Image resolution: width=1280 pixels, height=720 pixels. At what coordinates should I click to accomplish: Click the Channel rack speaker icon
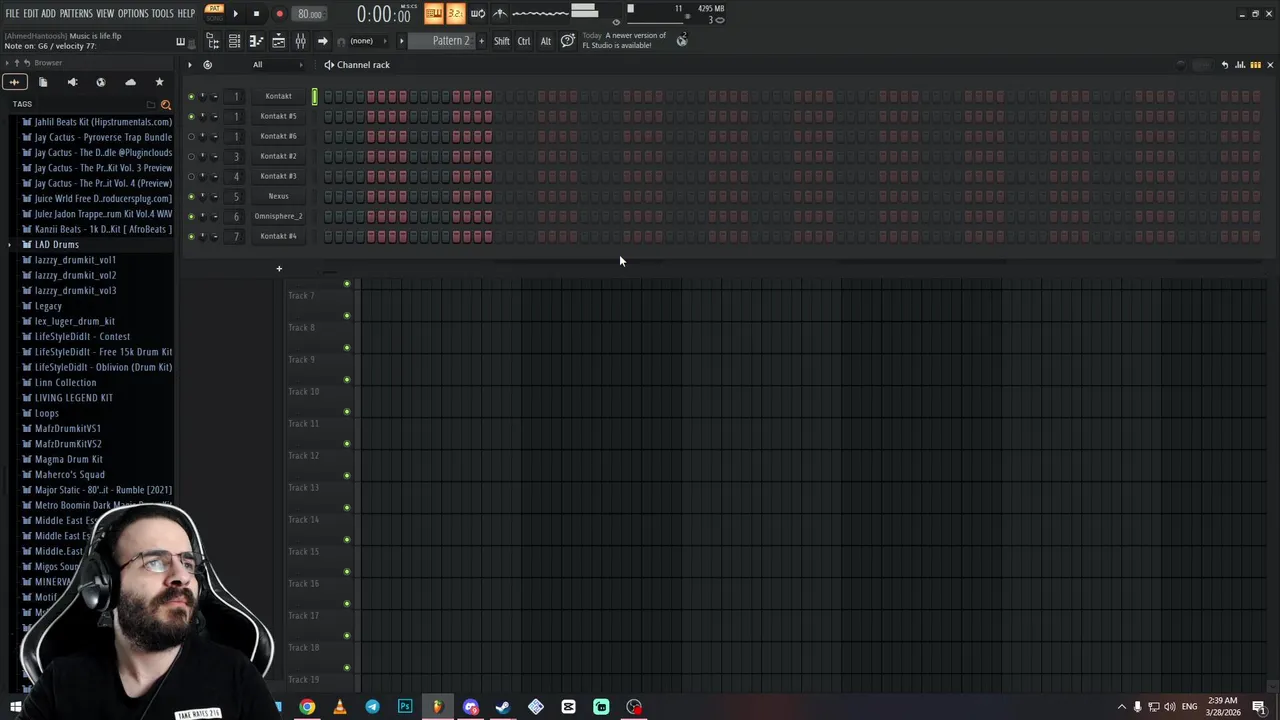[x=328, y=65]
